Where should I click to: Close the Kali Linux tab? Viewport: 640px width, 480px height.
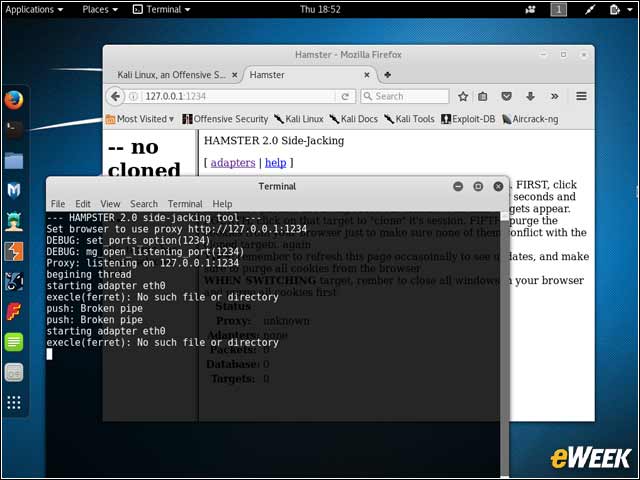pyautogui.click(x=235, y=75)
